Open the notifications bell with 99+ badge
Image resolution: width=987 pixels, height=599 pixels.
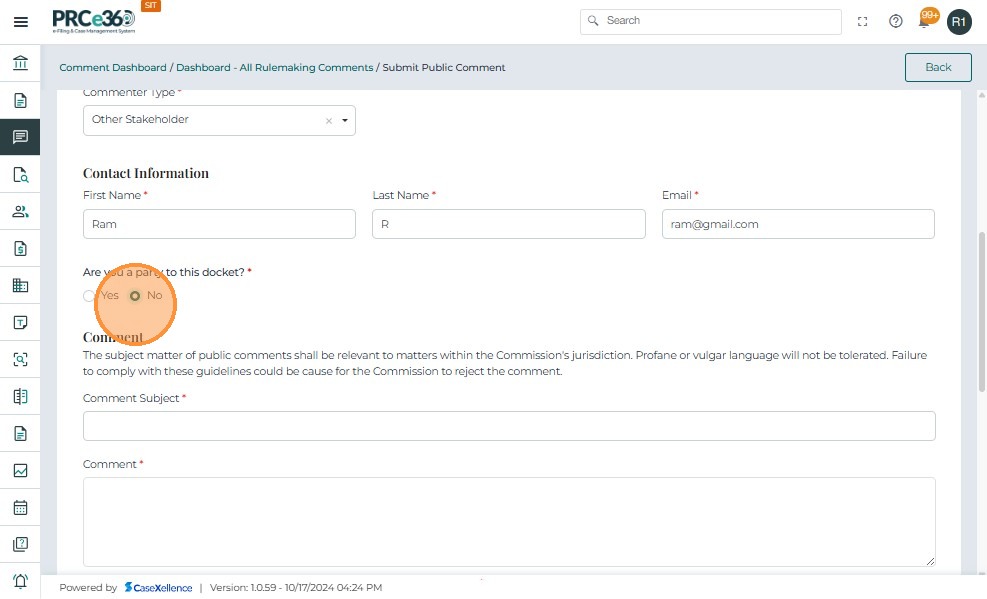(x=926, y=20)
